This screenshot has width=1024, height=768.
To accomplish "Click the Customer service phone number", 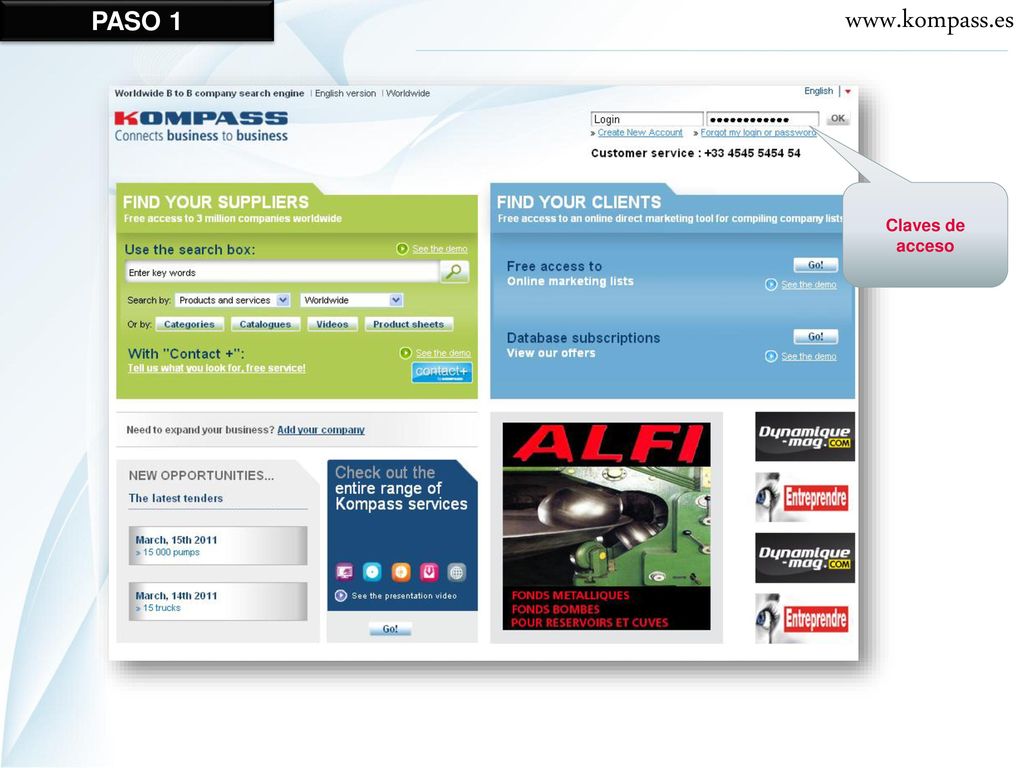I will [752, 153].
